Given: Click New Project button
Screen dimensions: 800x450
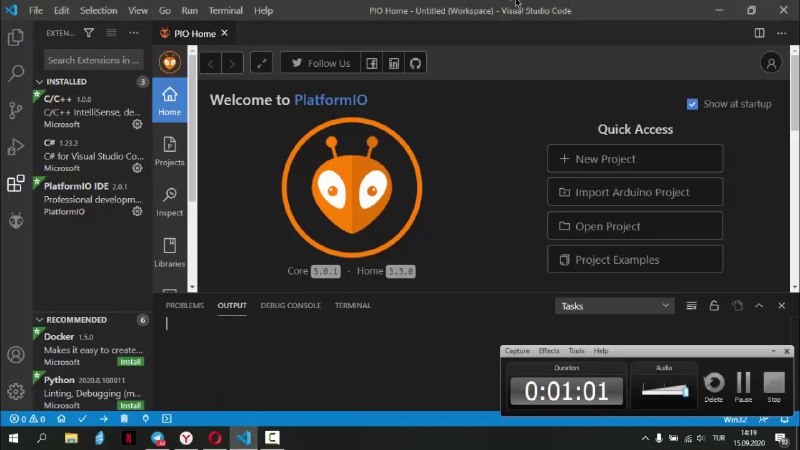Looking at the screenshot, I should [635, 159].
